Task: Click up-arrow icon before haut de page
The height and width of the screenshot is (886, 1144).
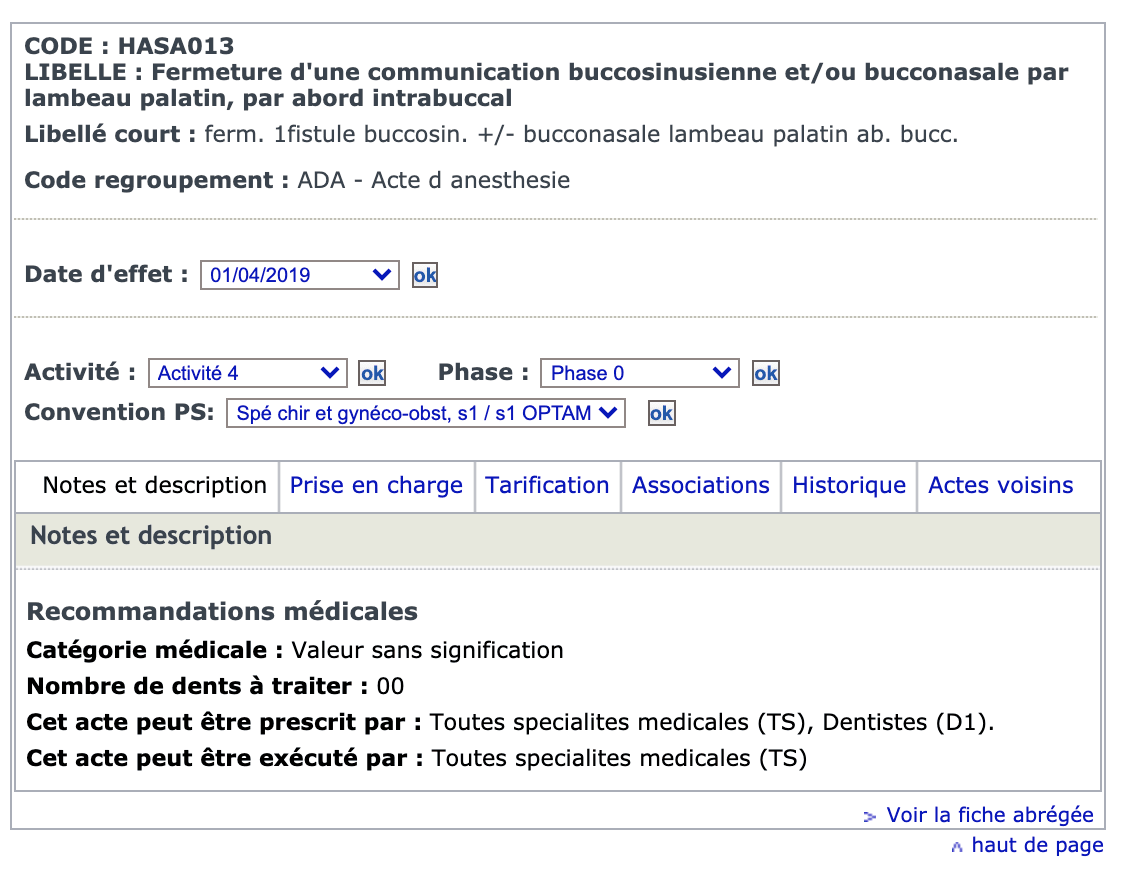Action: click(957, 847)
